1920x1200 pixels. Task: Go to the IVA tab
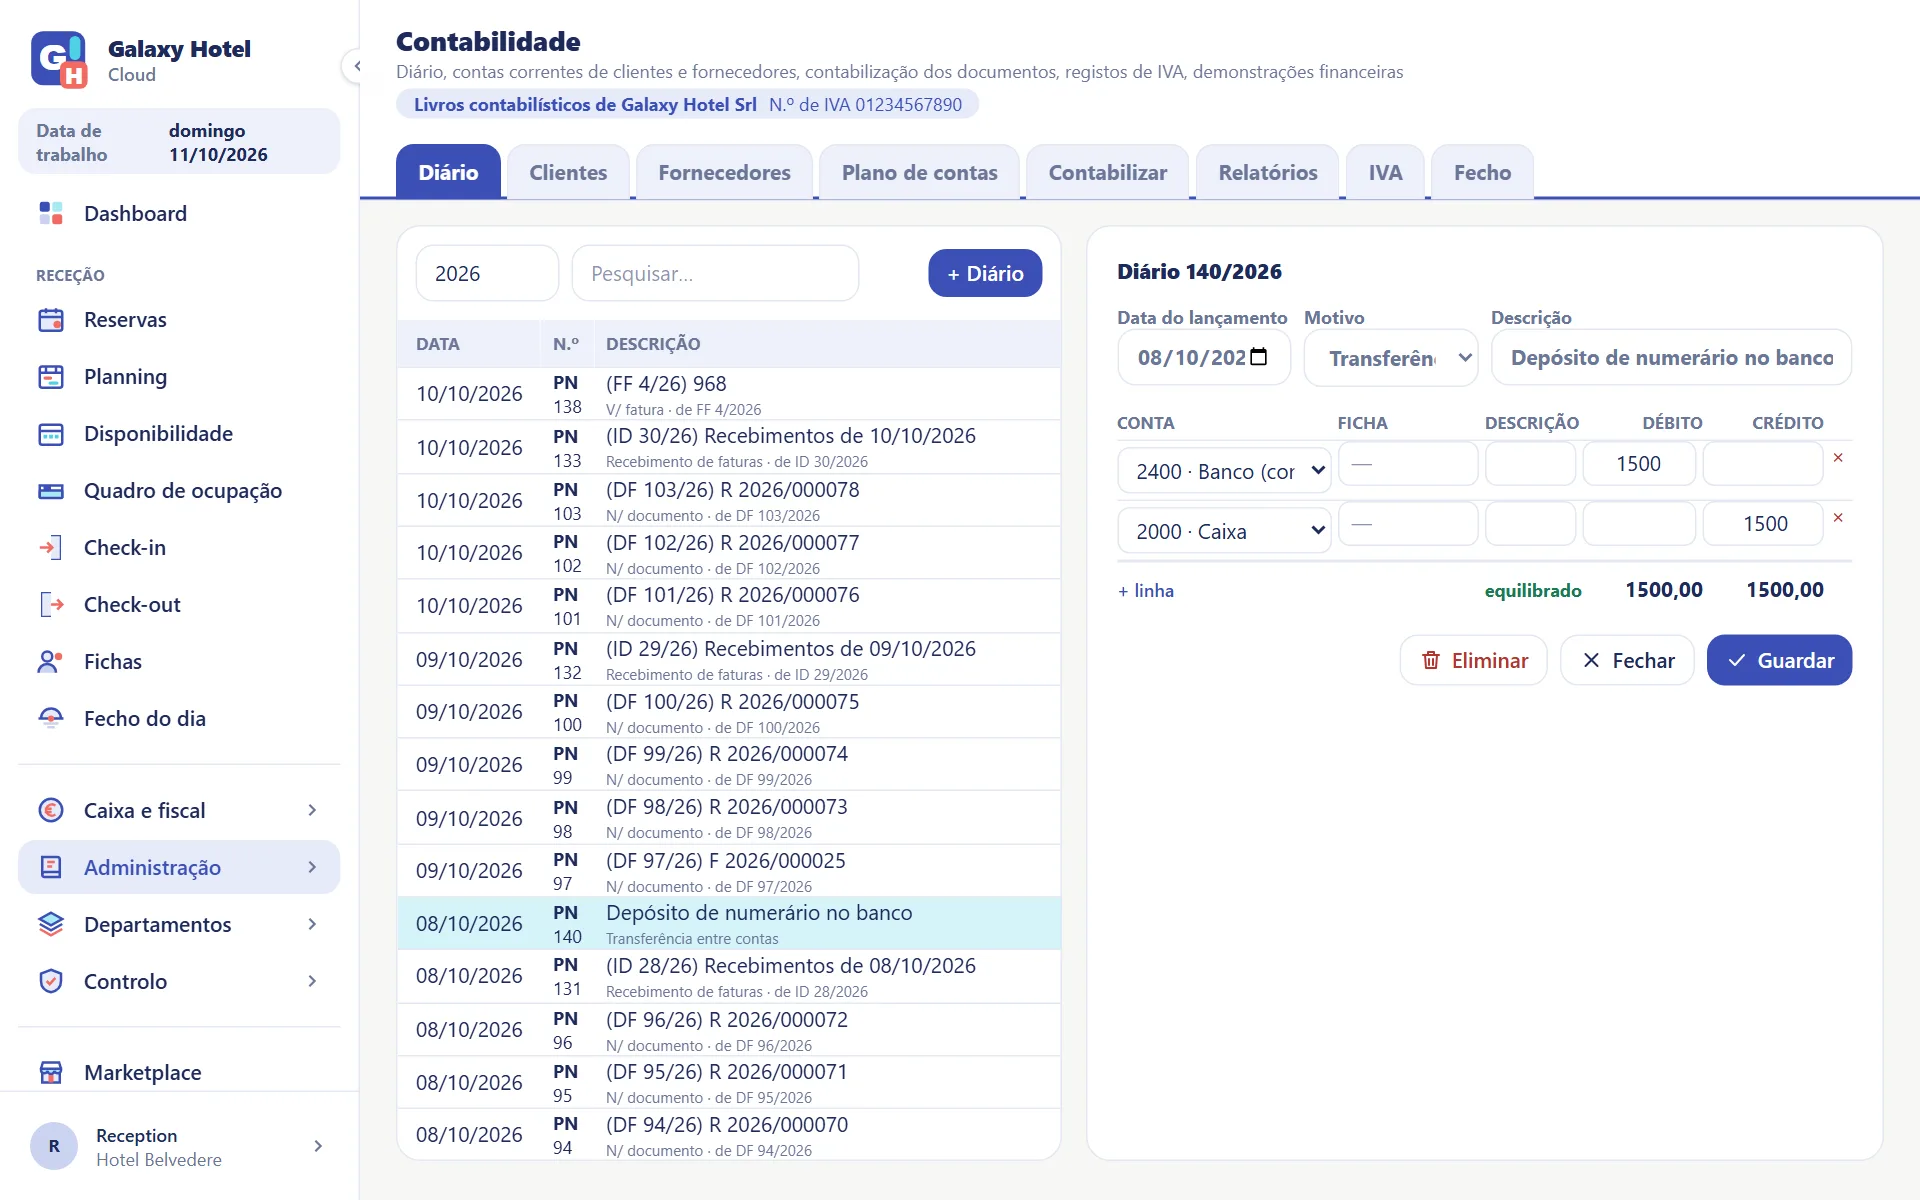pos(1385,172)
